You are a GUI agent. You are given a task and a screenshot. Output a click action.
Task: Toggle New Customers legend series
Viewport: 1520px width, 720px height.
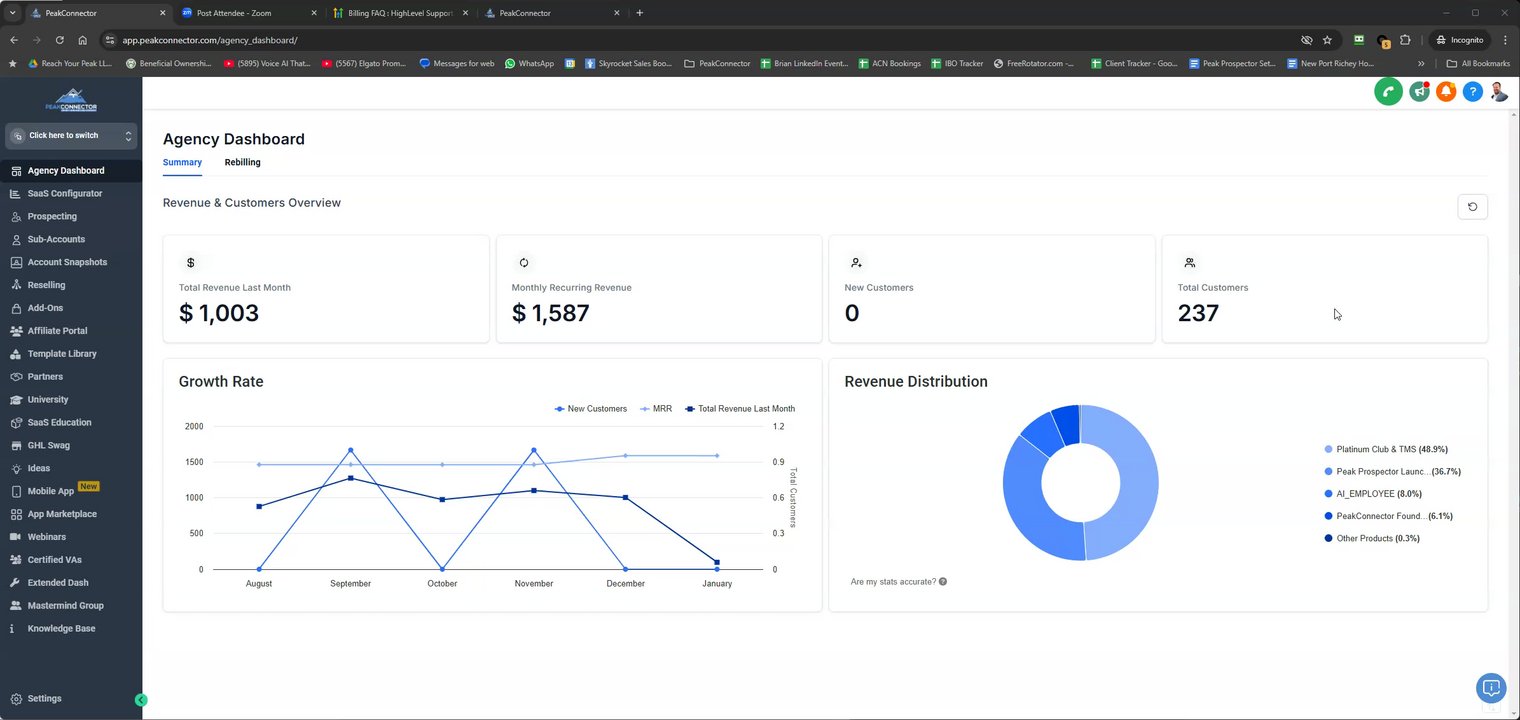[x=591, y=409]
